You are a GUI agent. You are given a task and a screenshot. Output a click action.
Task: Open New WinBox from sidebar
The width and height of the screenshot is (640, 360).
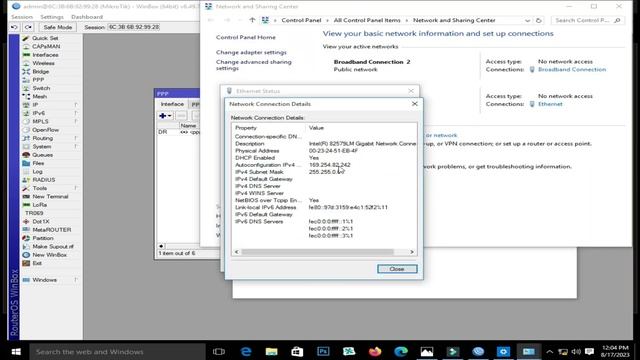pos(49,255)
